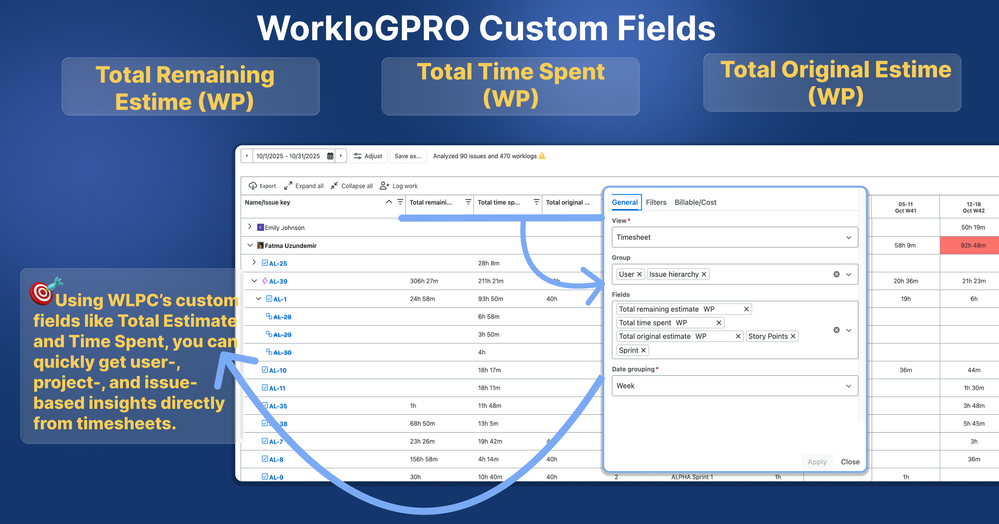Click the yellow warning icon after worklogs
The height and width of the screenshot is (524, 999).
[542, 156]
